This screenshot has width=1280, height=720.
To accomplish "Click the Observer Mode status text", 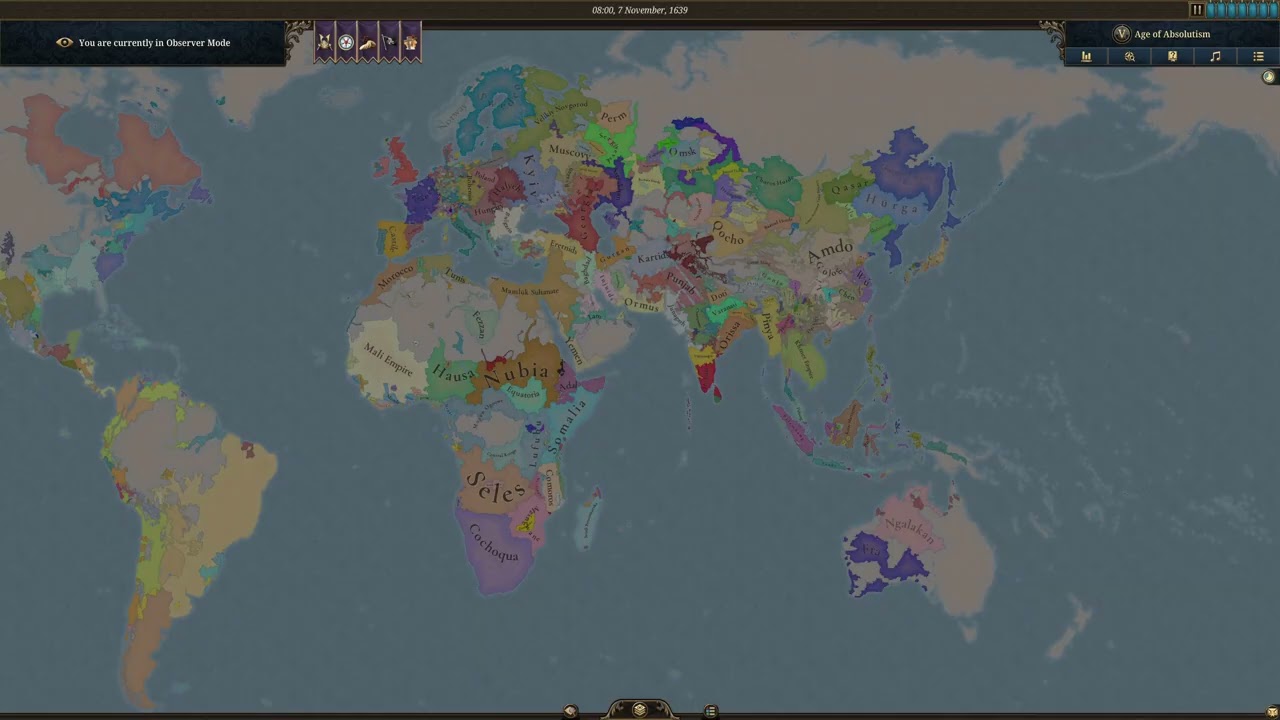I will (154, 43).
